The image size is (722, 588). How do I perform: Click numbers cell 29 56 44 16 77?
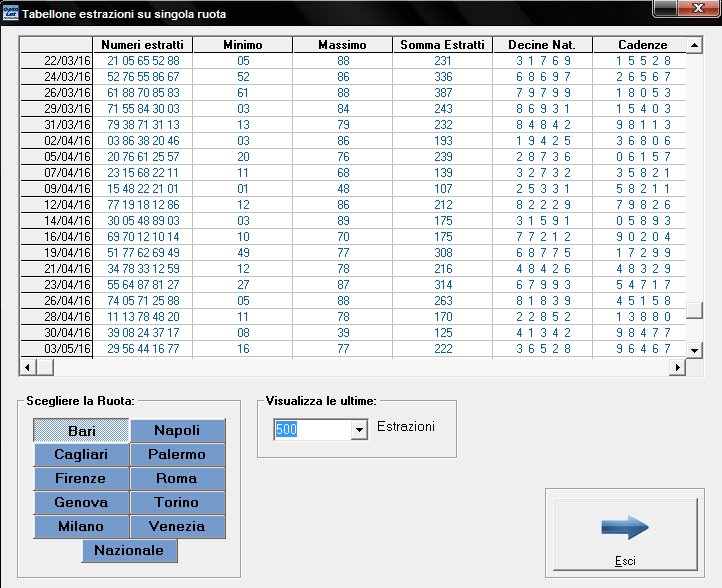point(143,349)
